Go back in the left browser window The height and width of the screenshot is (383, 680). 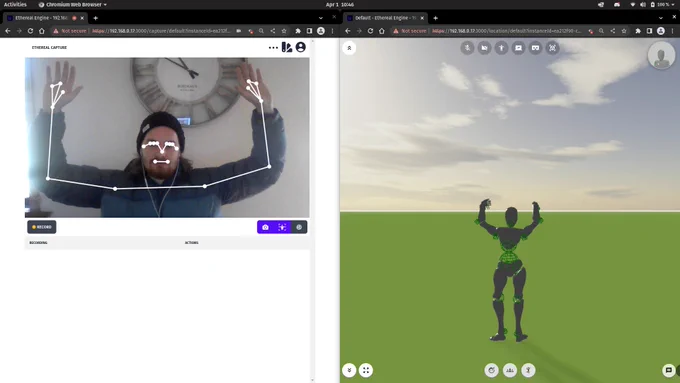pos(8,31)
